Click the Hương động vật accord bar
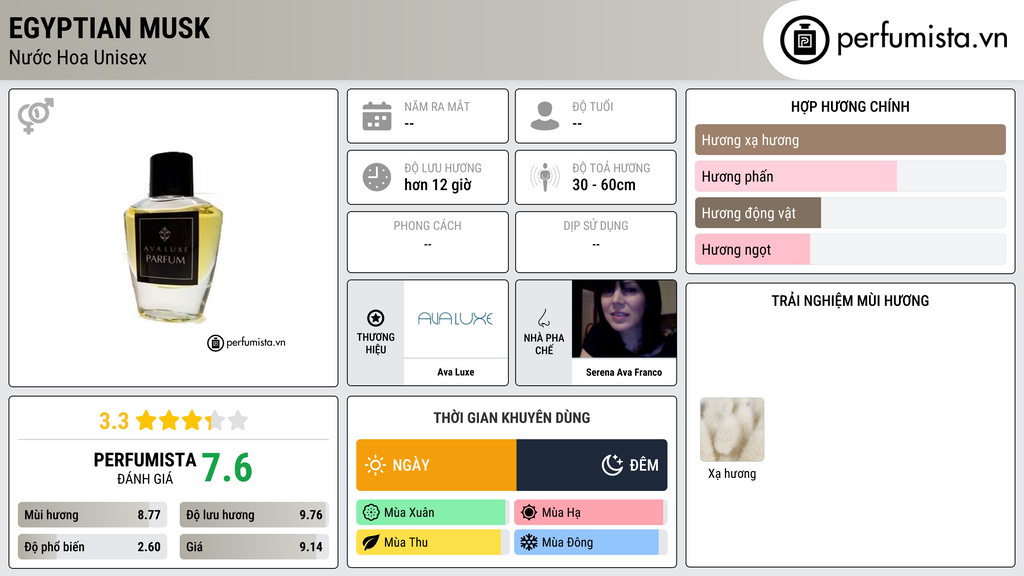Screen dimensions: 1024x576 coord(850,213)
